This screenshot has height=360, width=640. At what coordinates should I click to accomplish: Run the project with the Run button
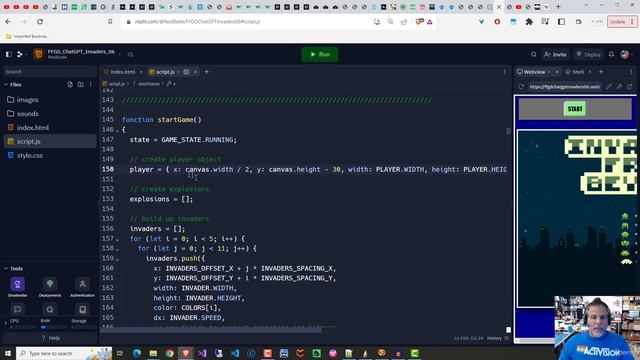pyautogui.click(x=320, y=54)
